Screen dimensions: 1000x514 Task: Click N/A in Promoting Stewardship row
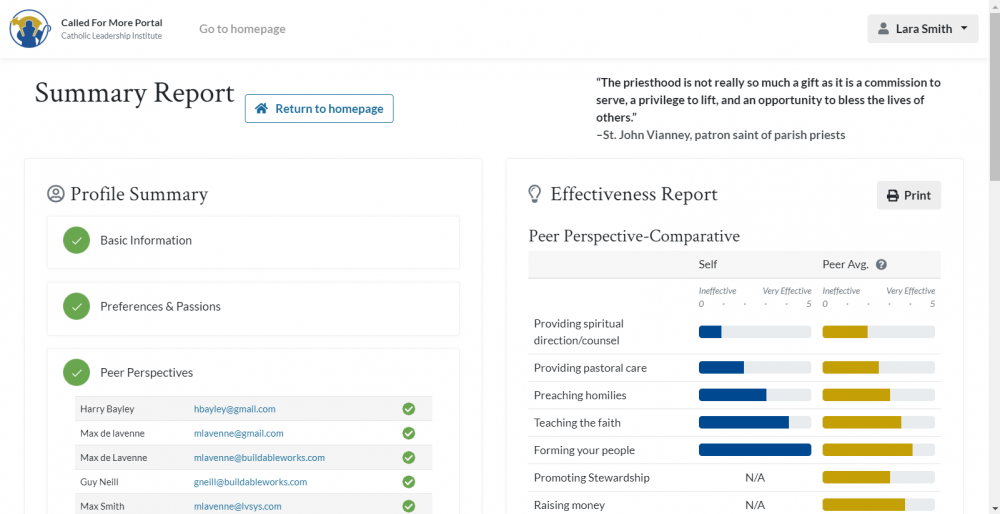[755, 478]
